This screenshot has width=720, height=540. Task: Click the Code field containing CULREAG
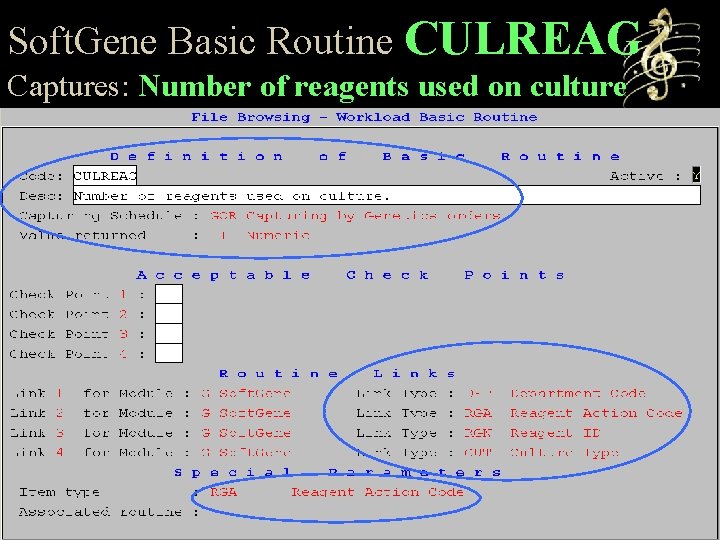105,175
